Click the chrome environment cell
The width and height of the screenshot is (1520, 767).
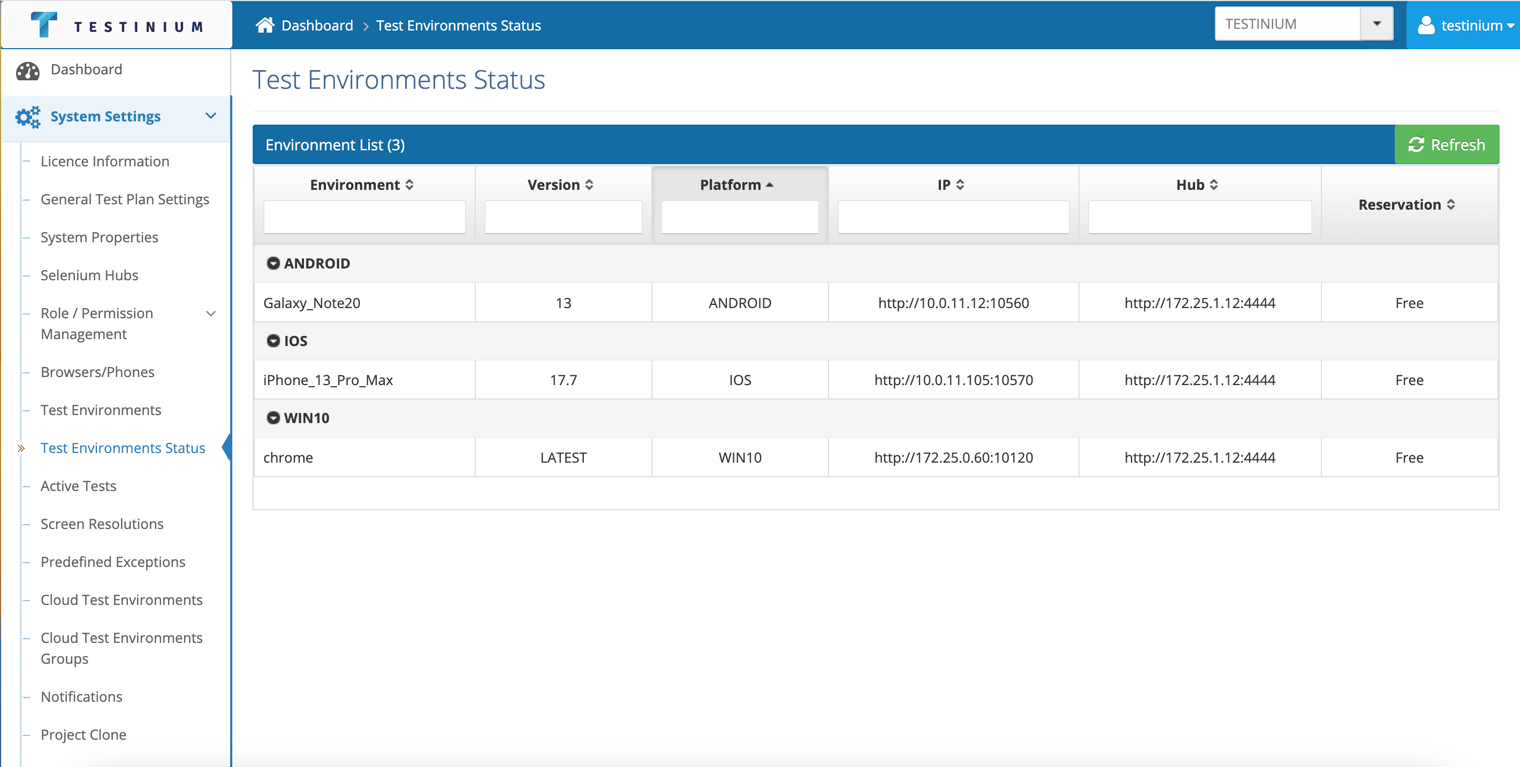tap(364, 457)
